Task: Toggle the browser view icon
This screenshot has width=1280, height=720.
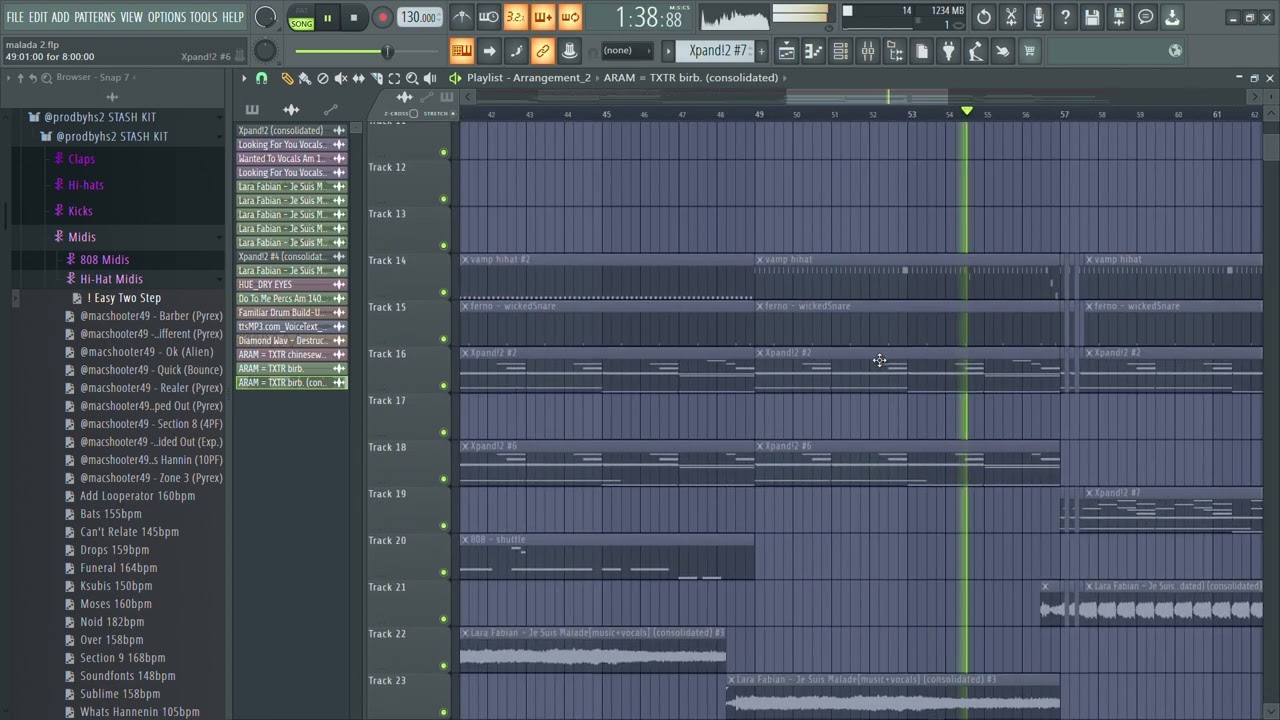Action: [894, 51]
